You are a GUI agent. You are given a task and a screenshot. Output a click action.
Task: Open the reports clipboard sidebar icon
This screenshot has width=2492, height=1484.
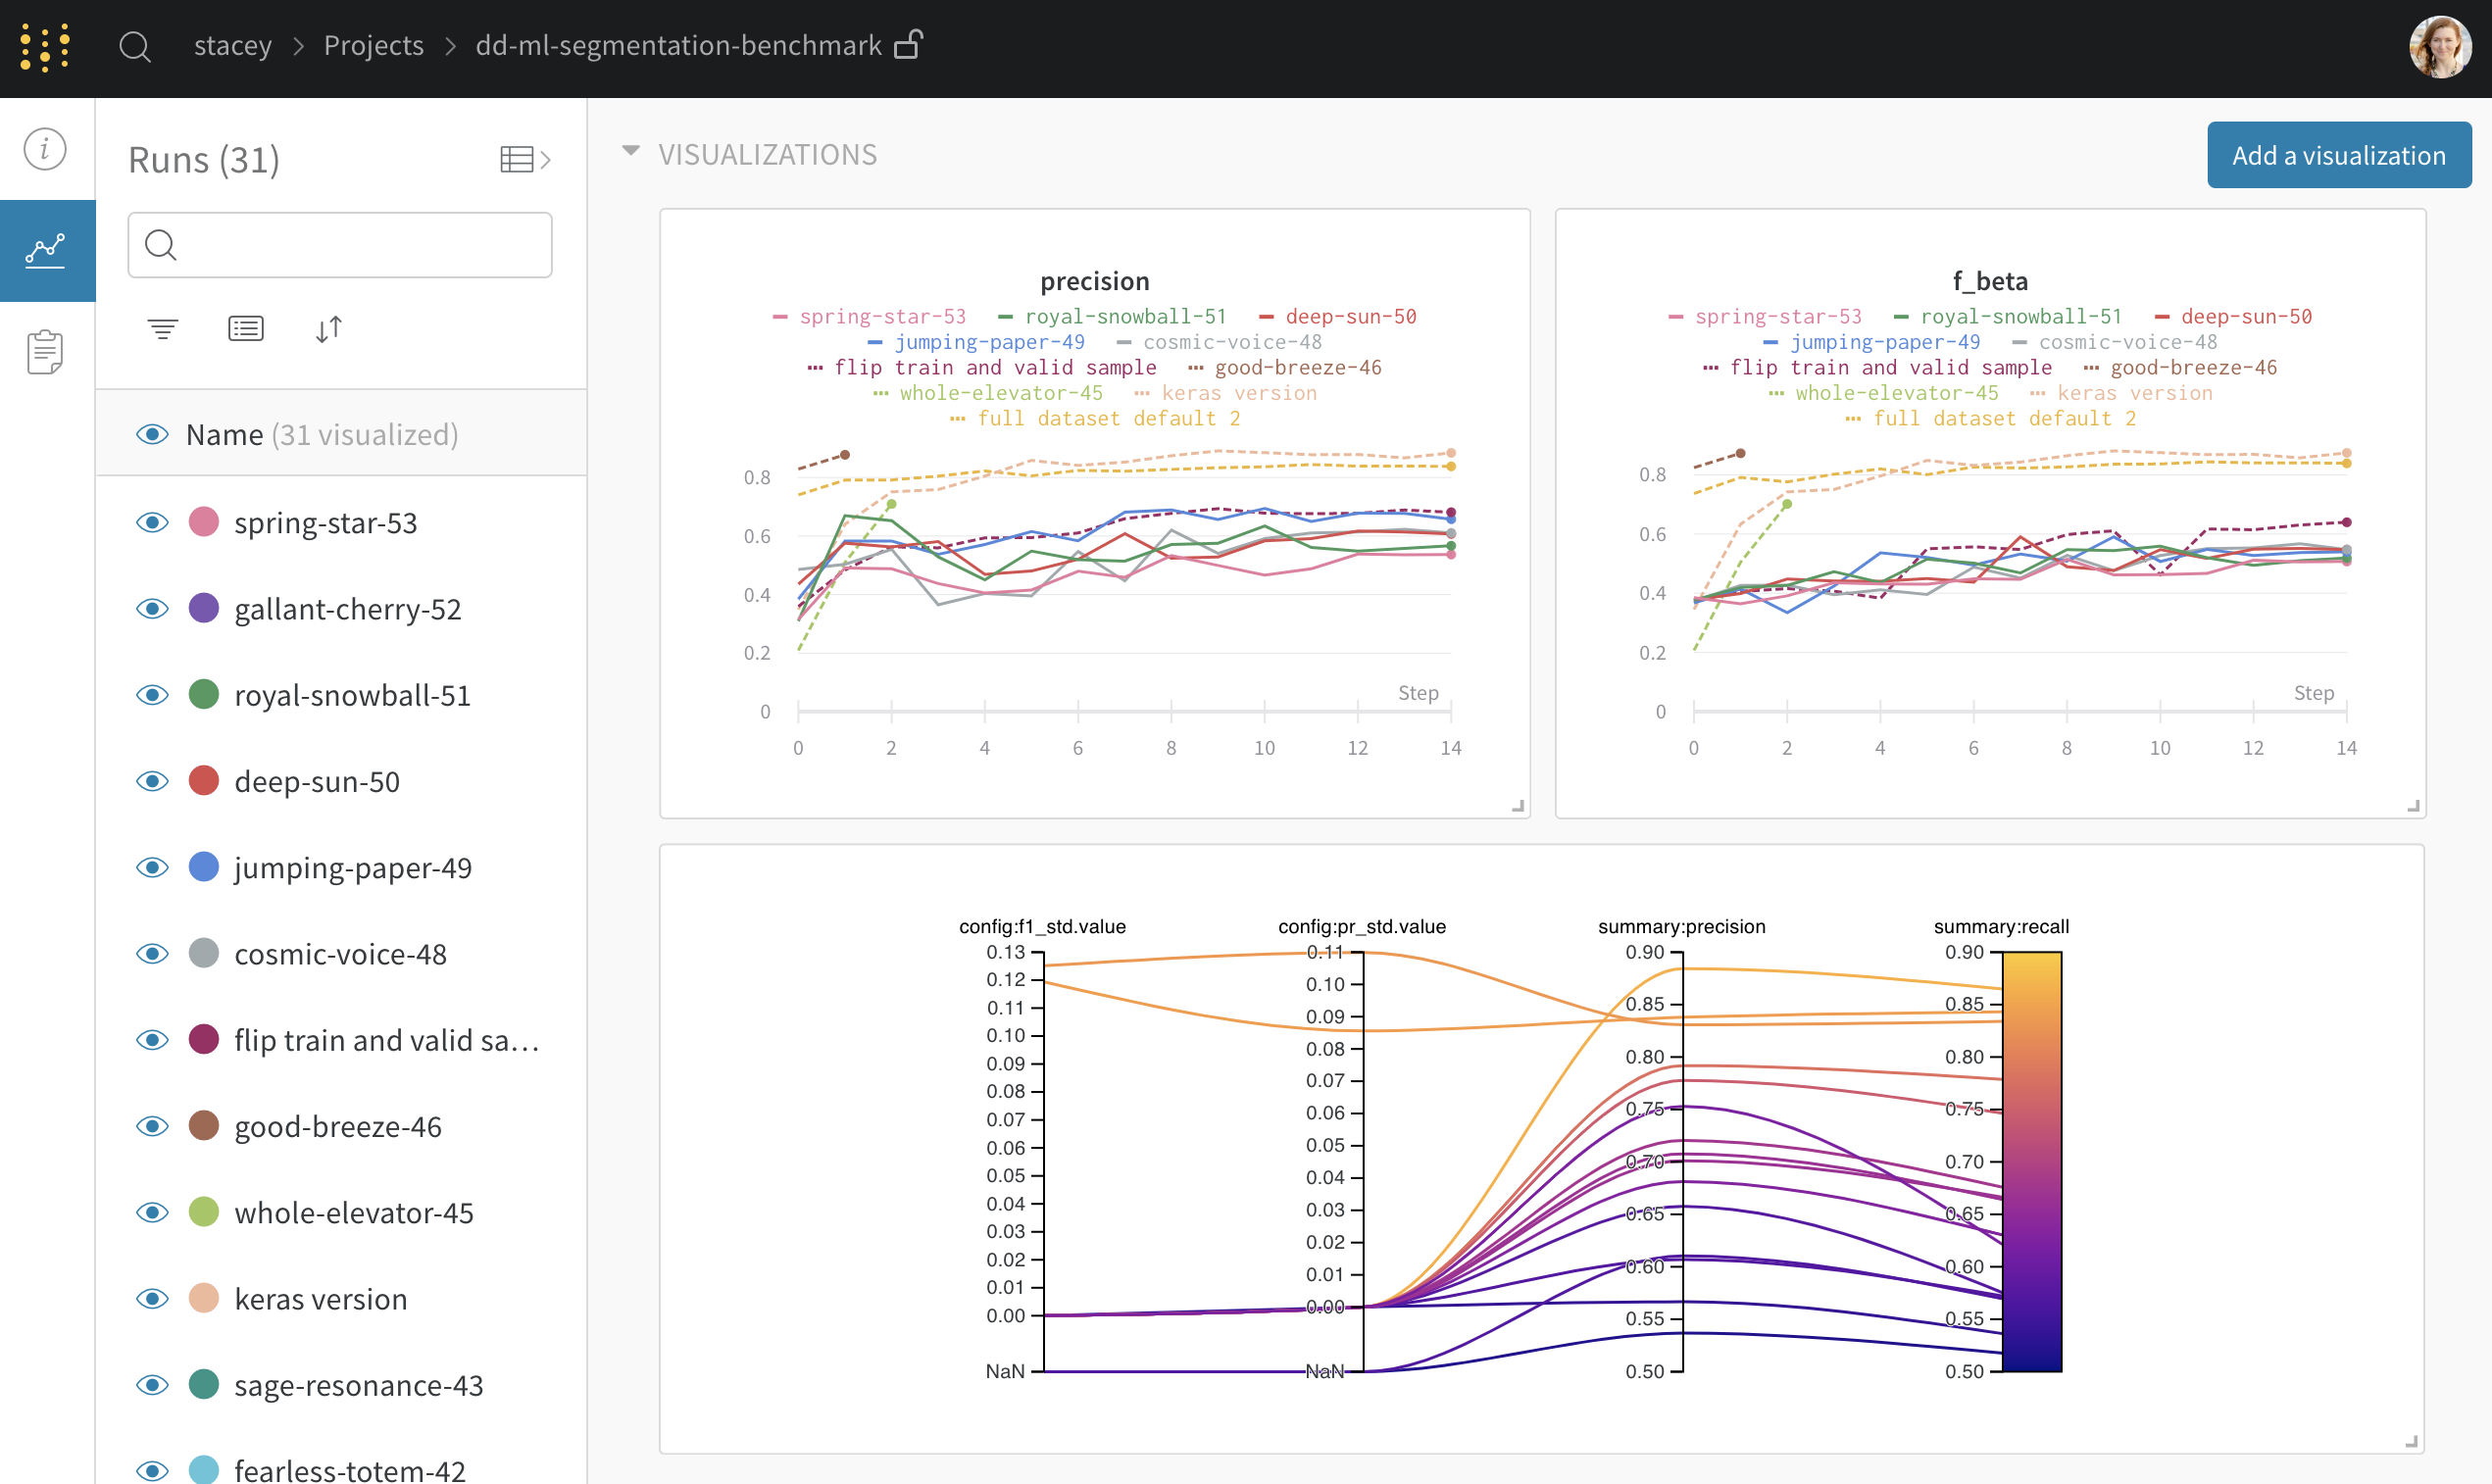(45, 351)
